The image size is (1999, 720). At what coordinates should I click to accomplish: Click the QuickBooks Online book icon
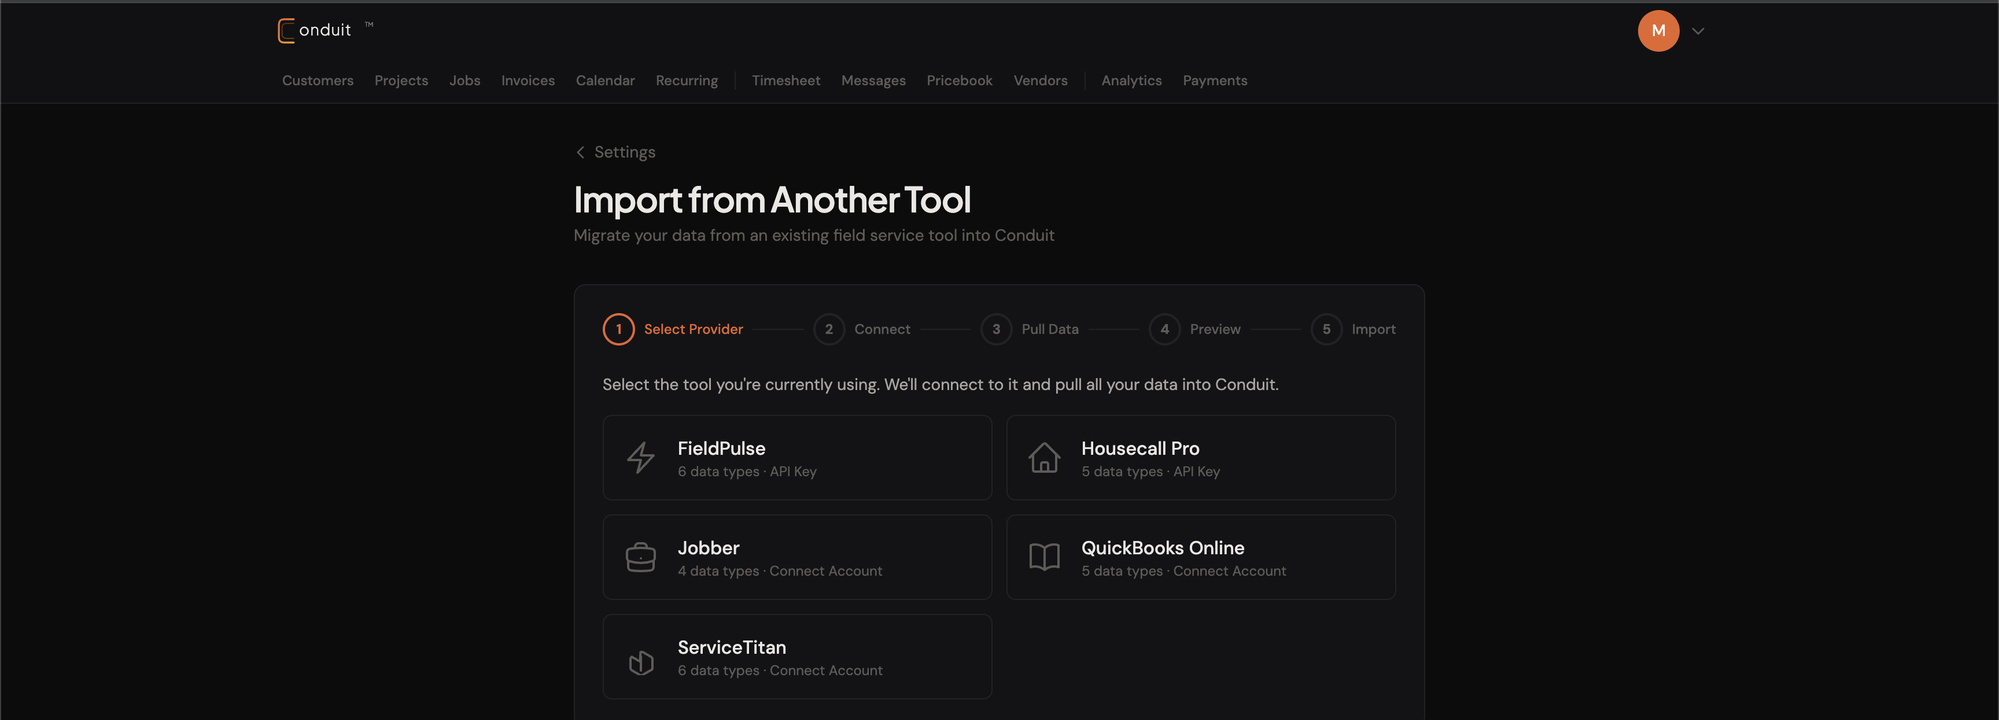pyautogui.click(x=1045, y=557)
